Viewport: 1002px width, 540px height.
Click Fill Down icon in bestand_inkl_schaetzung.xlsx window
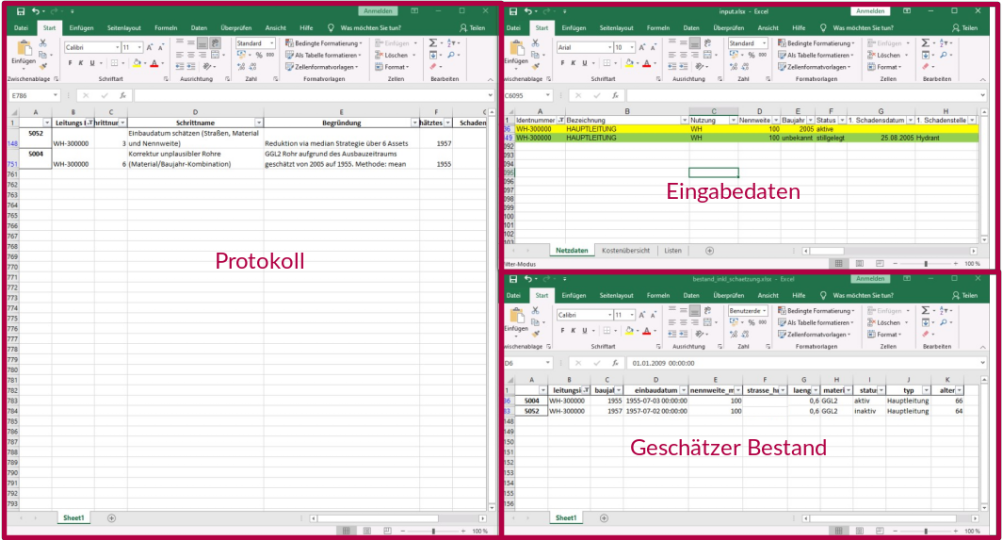(926, 323)
